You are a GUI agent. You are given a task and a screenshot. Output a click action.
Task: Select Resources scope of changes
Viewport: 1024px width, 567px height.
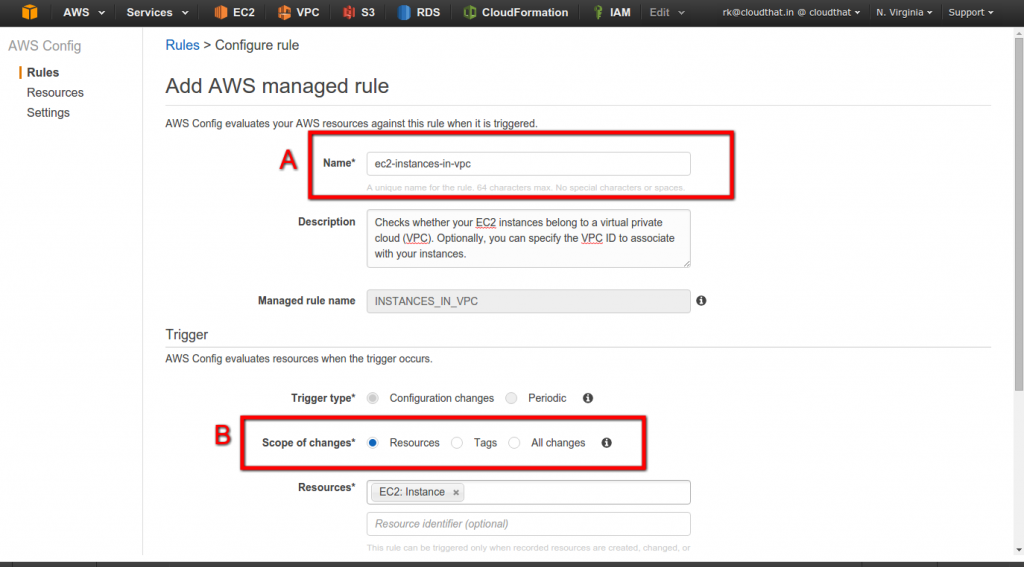coord(372,442)
